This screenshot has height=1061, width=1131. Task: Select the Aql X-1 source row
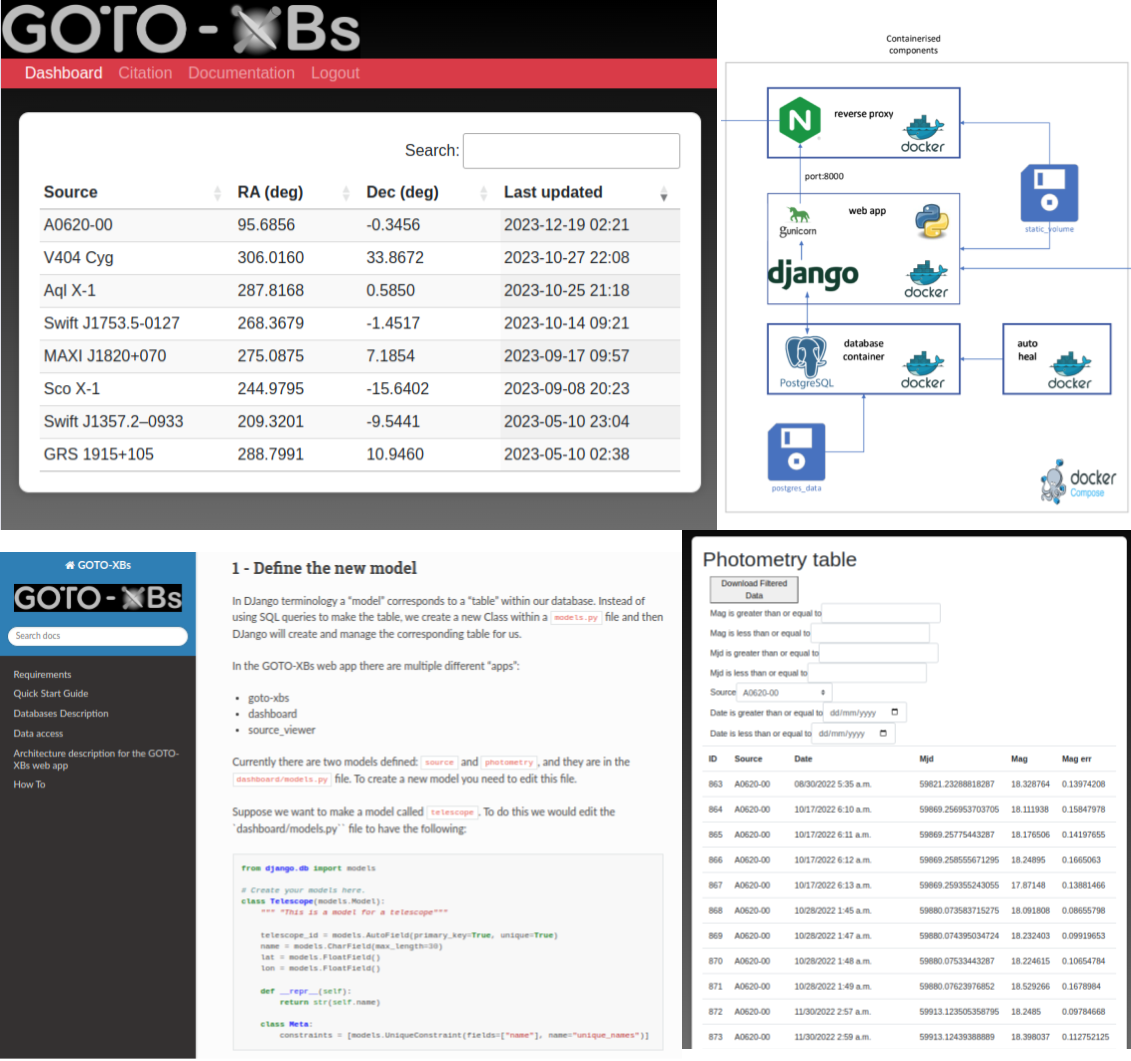pyautogui.click(x=359, y=291)
